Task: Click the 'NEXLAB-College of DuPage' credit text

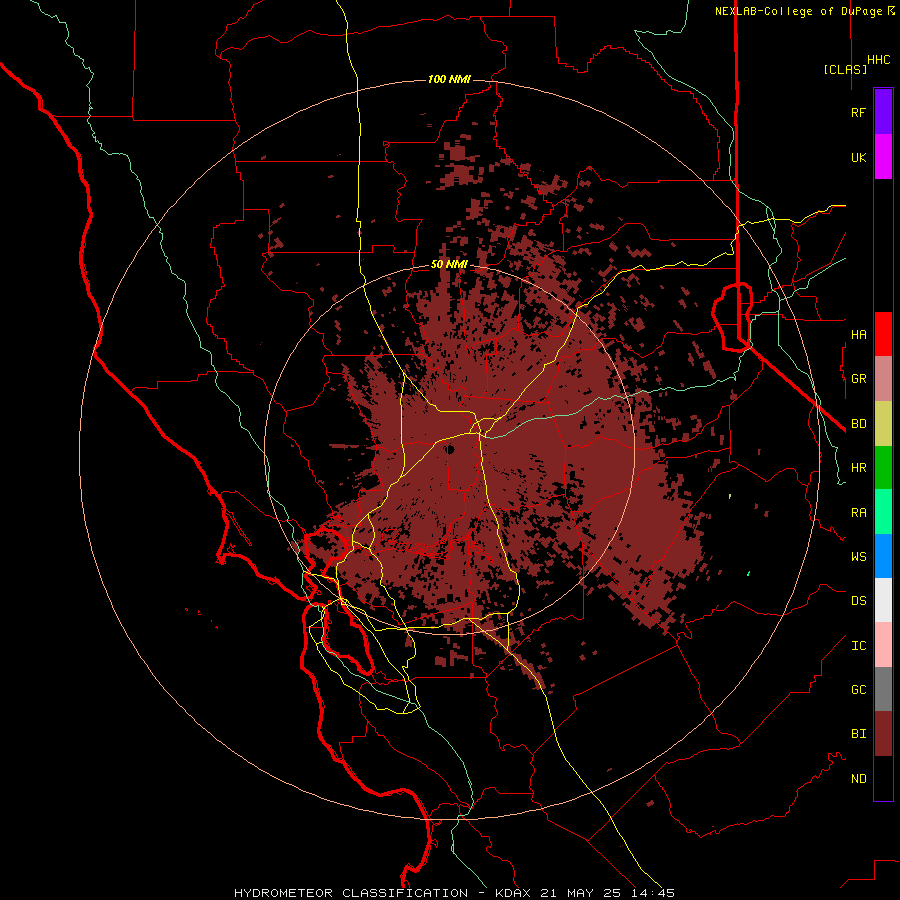Action: 798,11
